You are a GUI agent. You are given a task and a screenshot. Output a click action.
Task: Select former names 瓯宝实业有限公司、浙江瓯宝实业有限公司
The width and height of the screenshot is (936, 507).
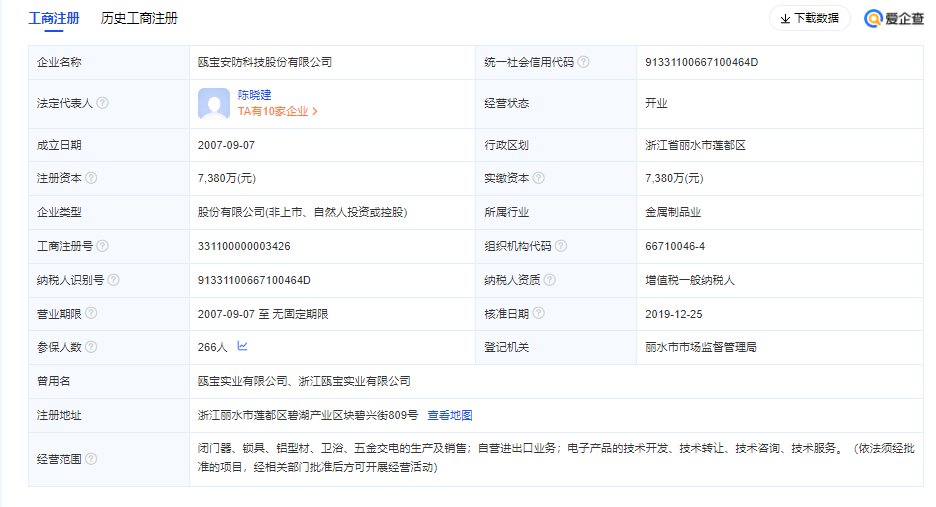point(304,381)
